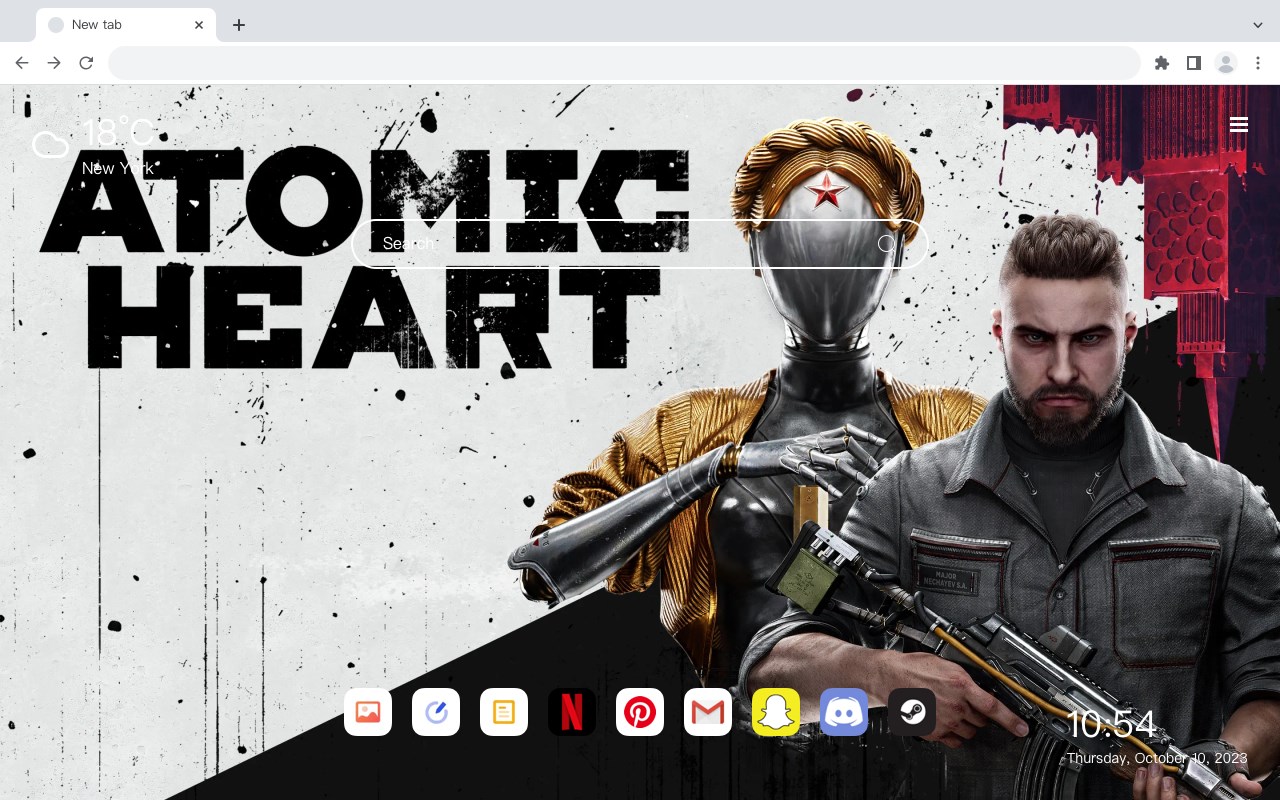Open Chrome three-dot menu

(x=1258, y=63)
